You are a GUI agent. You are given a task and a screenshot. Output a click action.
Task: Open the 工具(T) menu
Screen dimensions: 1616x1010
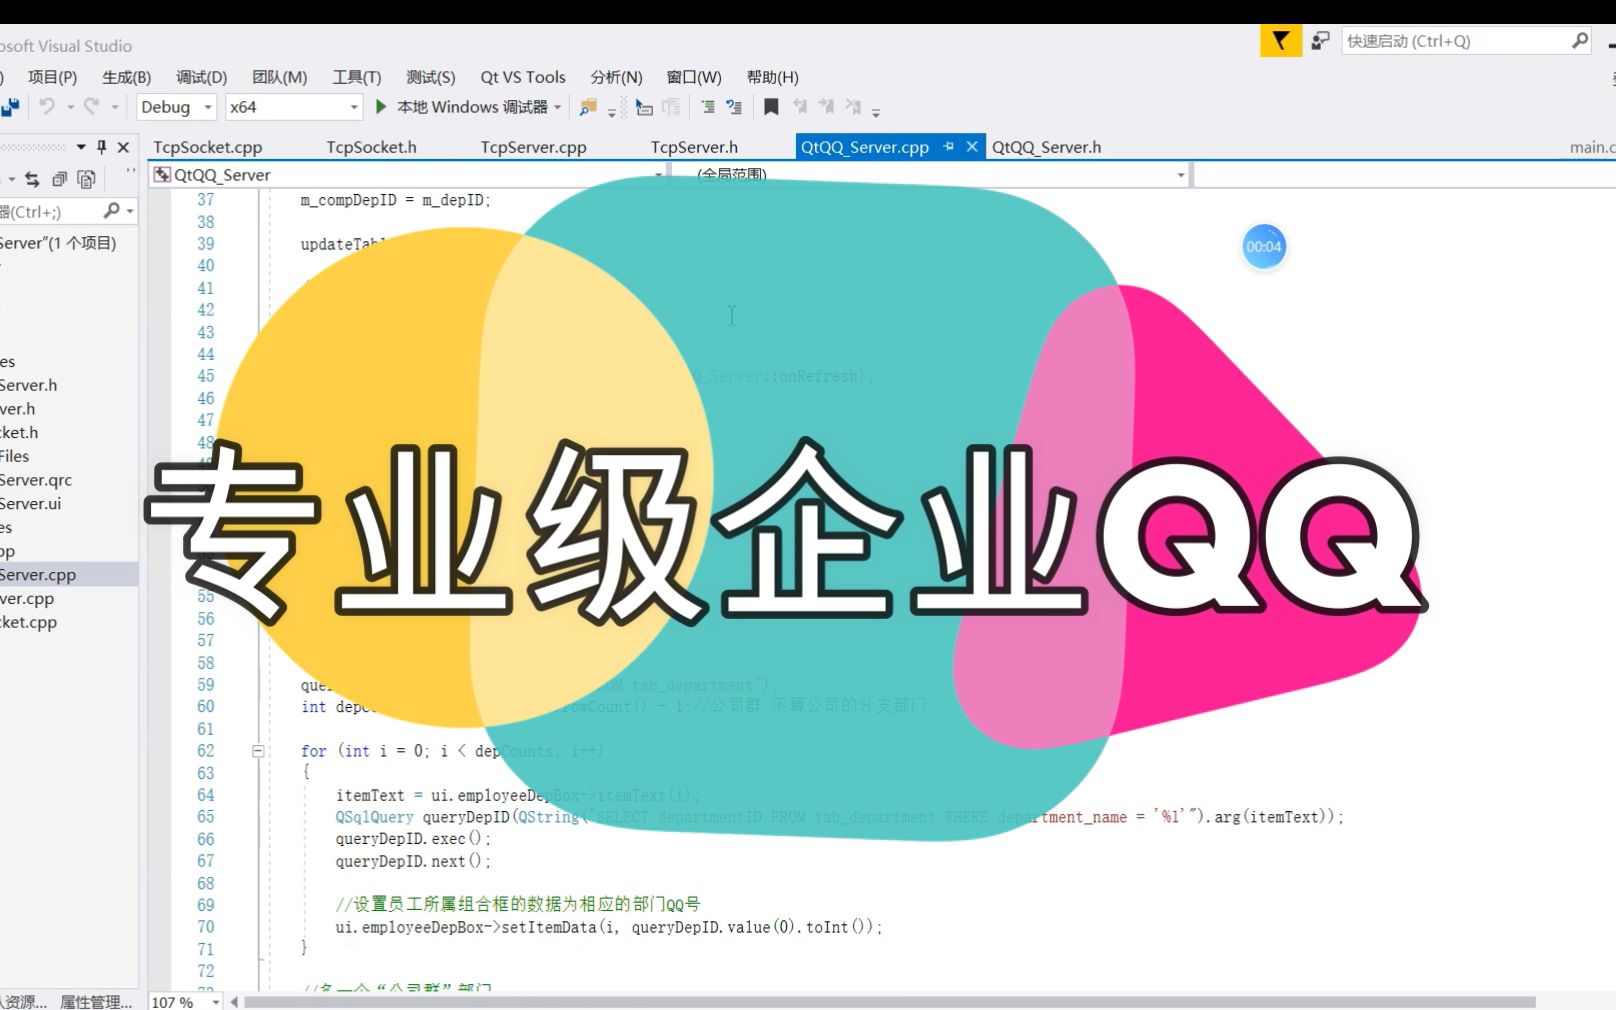357,77
